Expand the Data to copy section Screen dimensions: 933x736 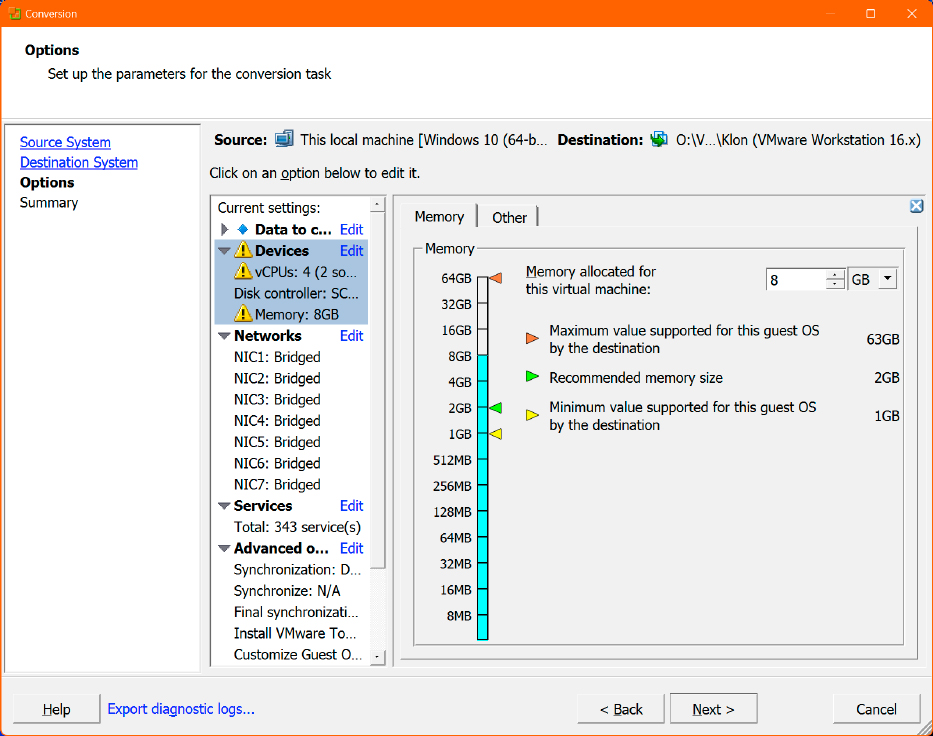224,229
